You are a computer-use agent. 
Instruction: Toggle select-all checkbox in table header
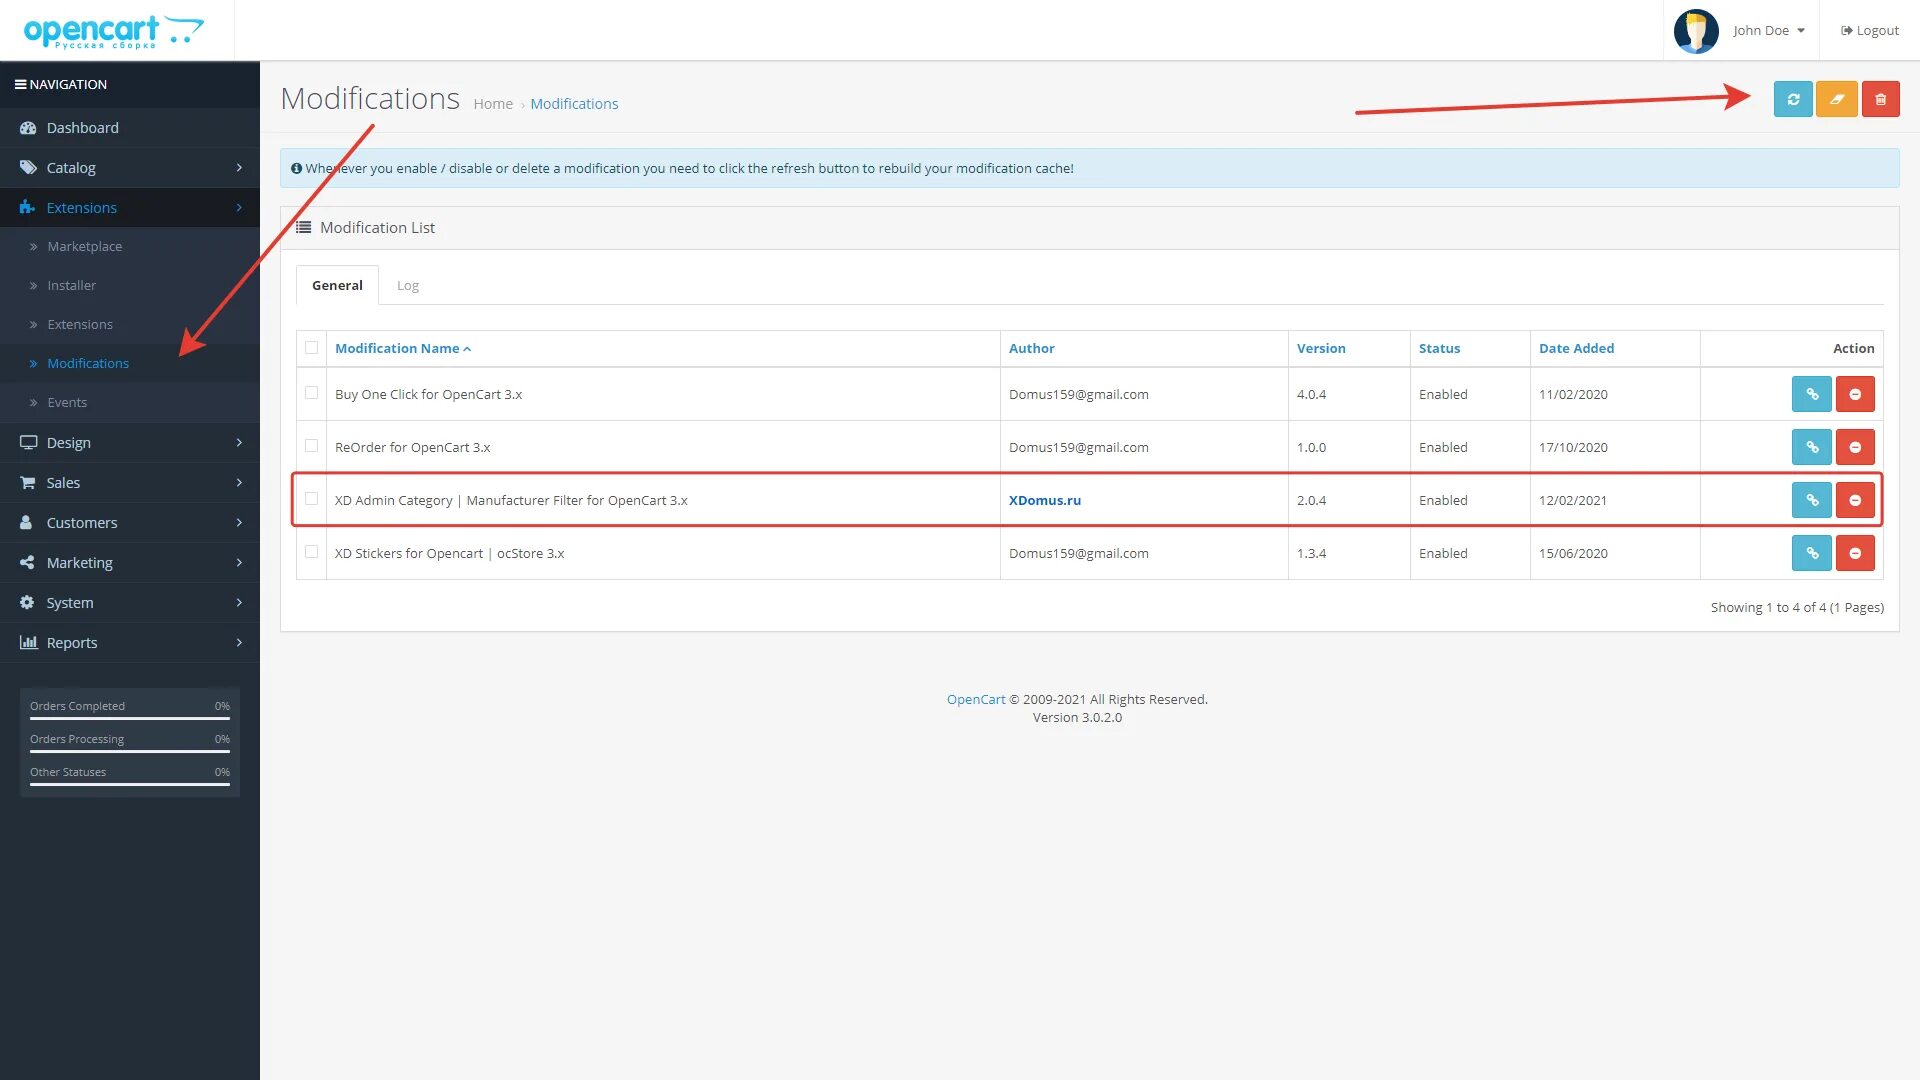(312, 348)
